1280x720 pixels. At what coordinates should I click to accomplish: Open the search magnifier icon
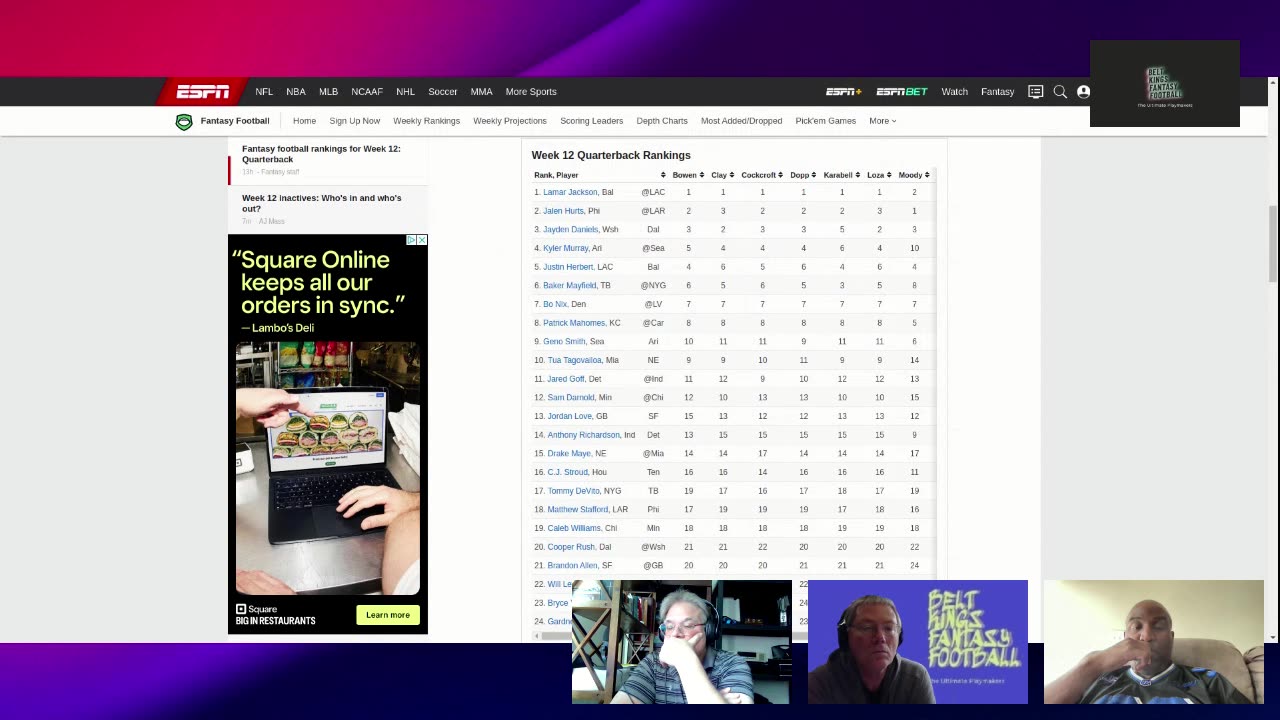[x=1060, y=92]
